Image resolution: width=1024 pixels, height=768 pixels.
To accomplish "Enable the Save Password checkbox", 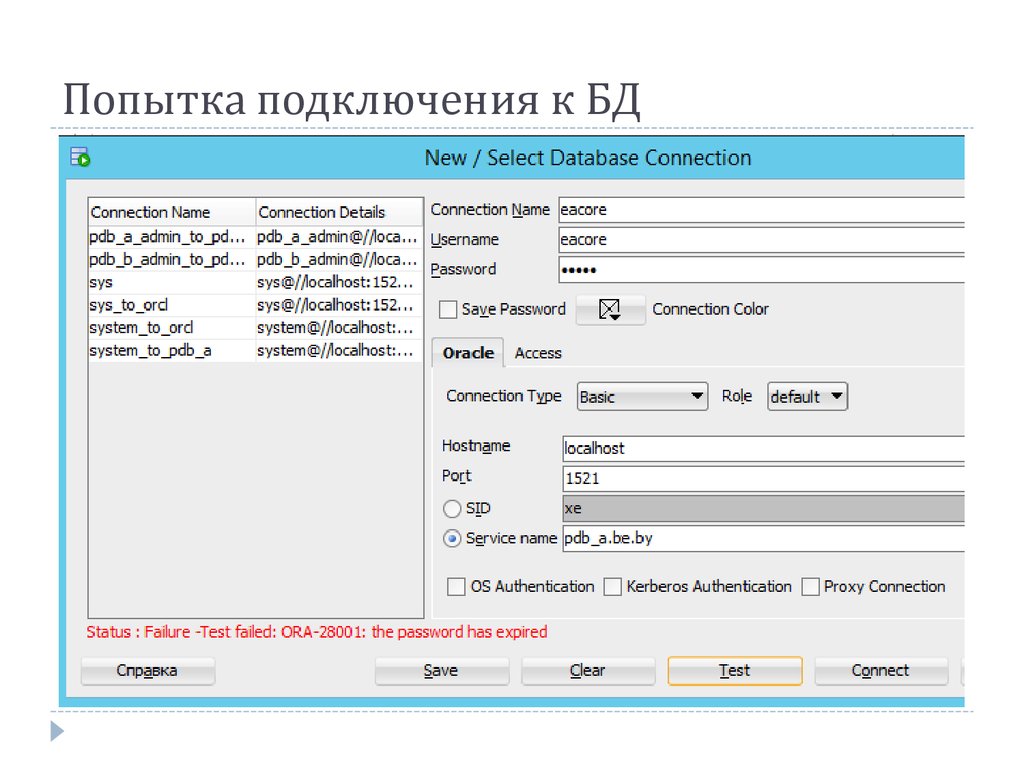I will [x=448, y=310].
